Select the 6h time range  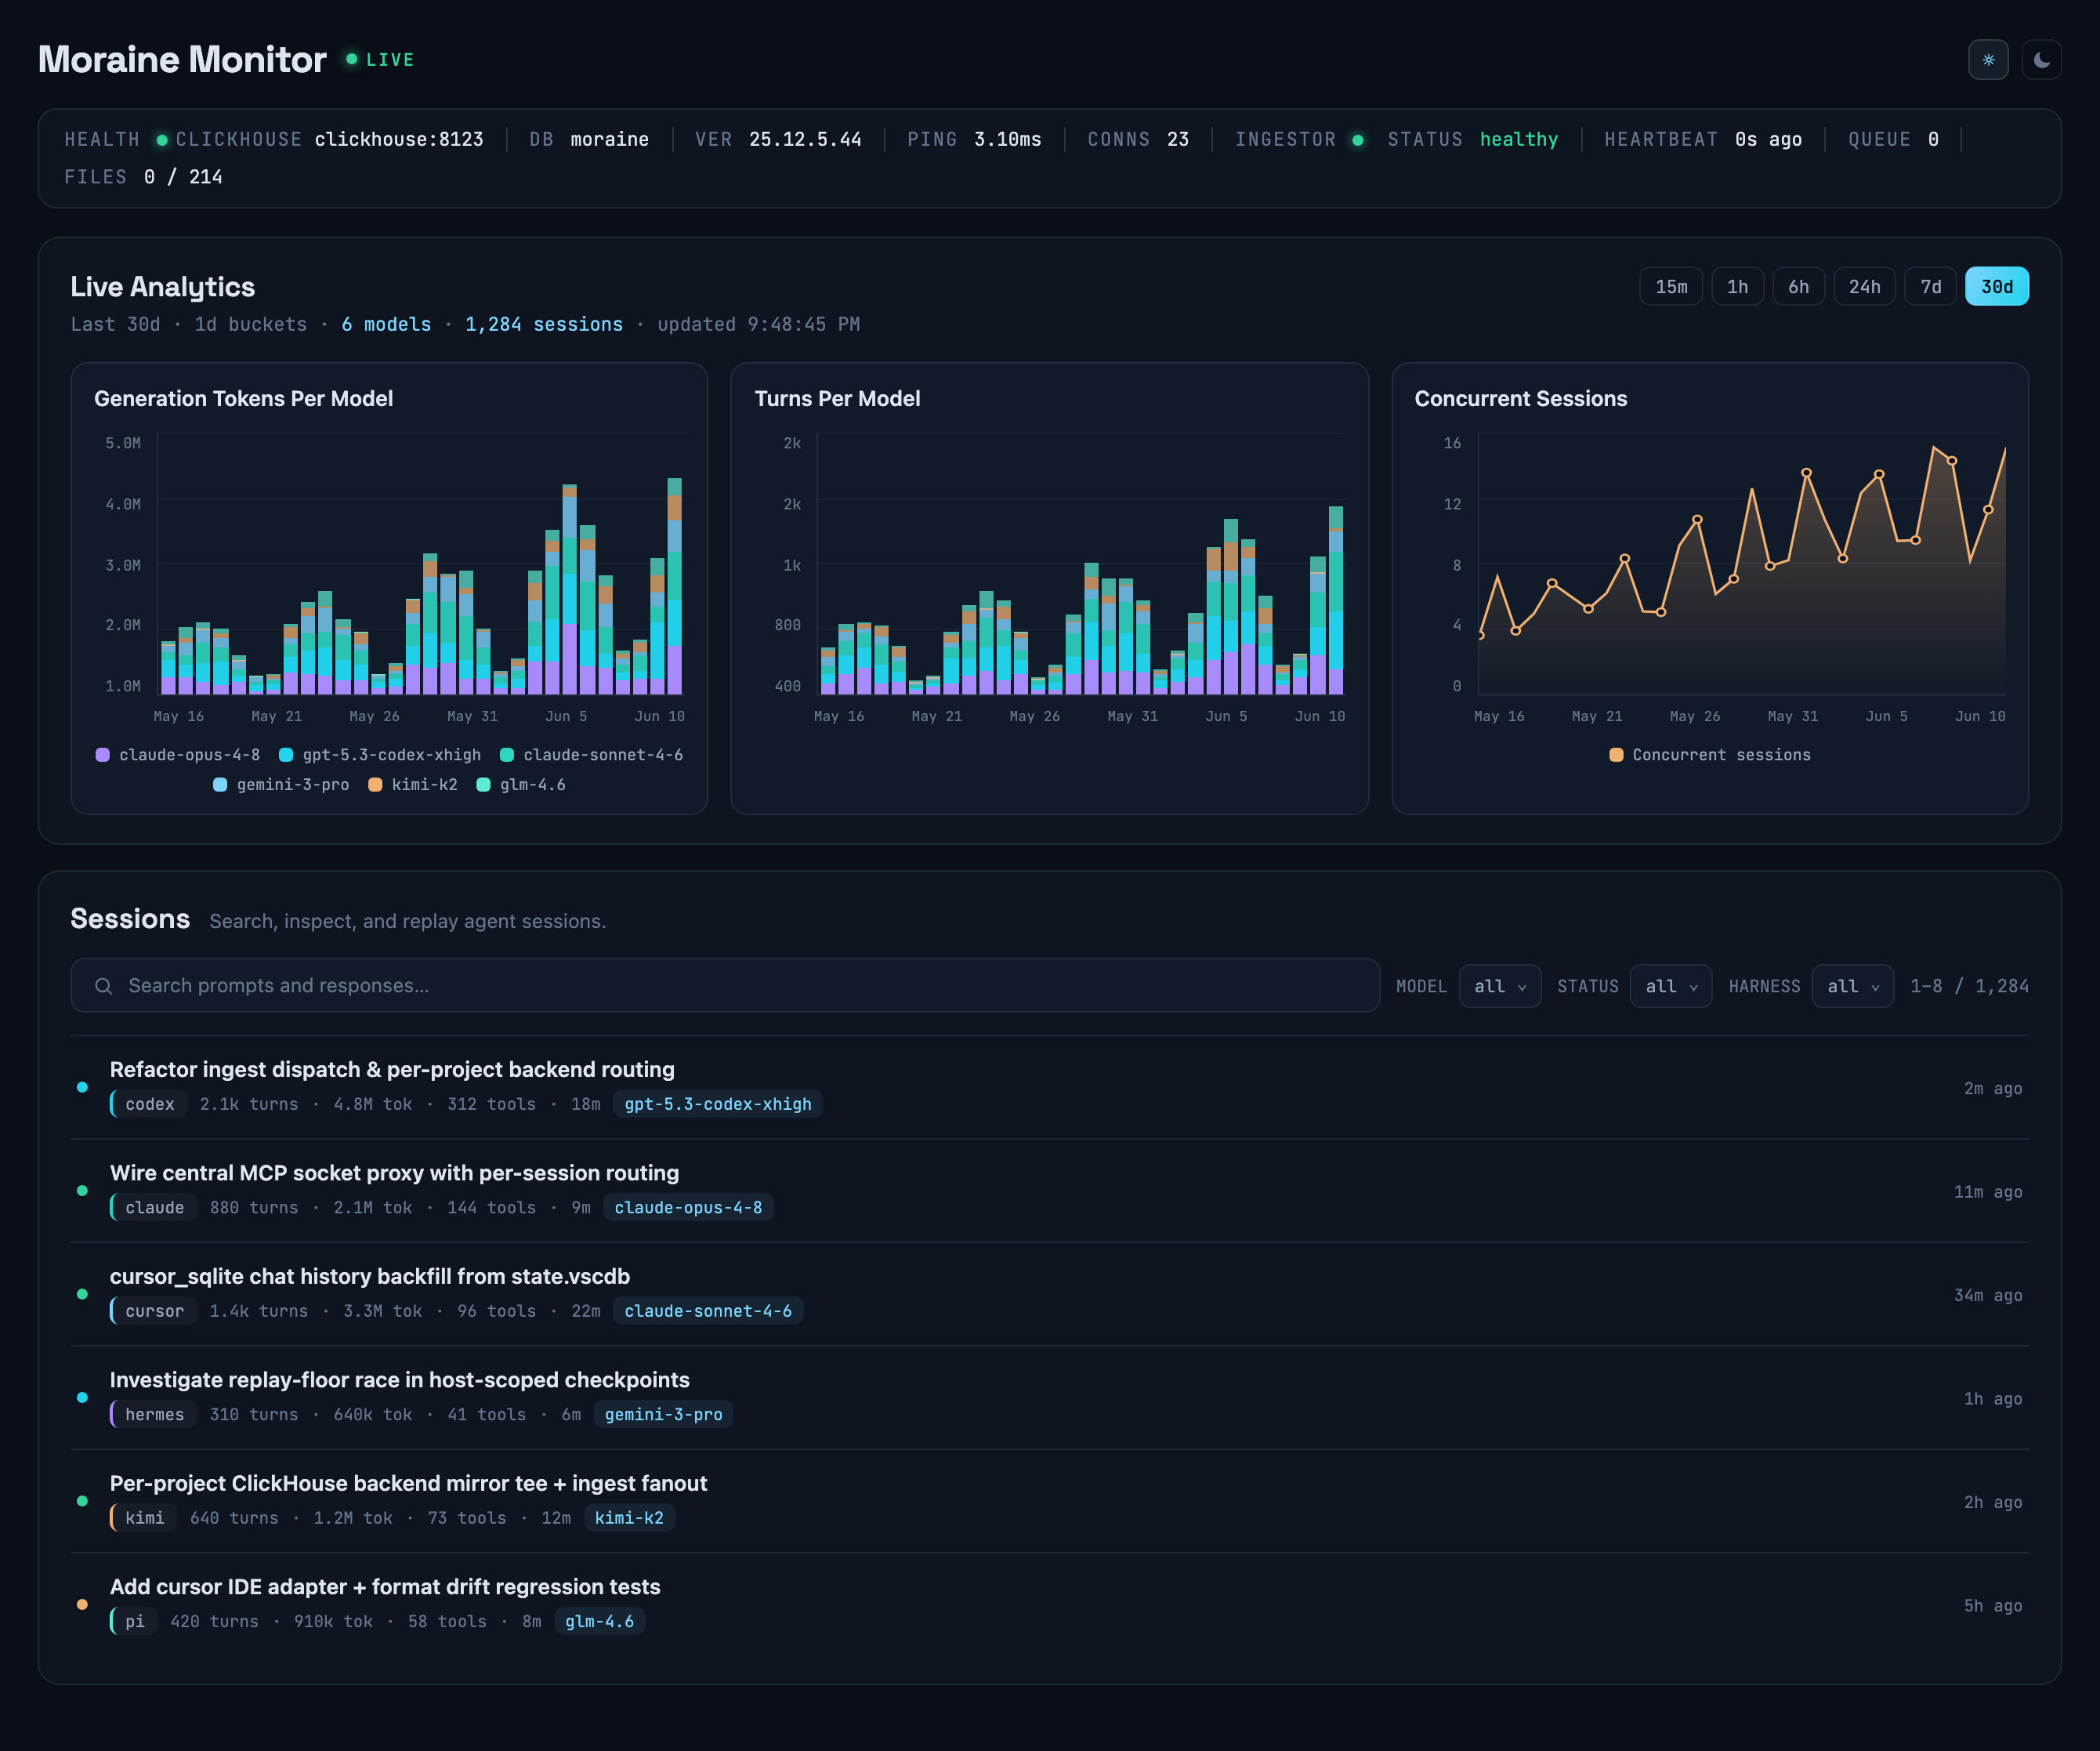click(1798, 287)
